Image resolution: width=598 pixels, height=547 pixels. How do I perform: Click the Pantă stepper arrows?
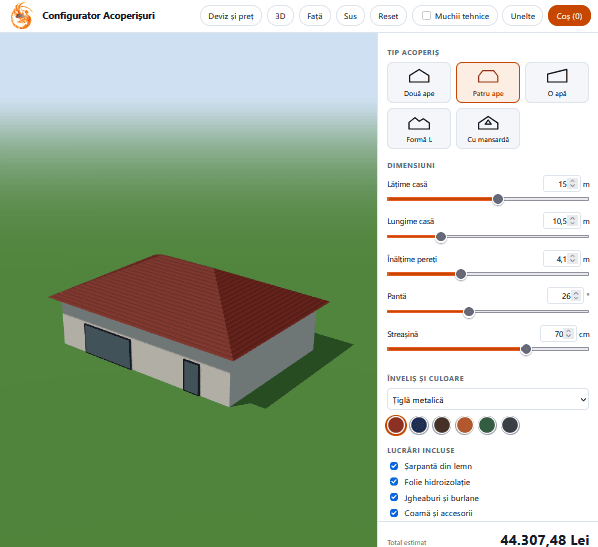tap(576, 296)
